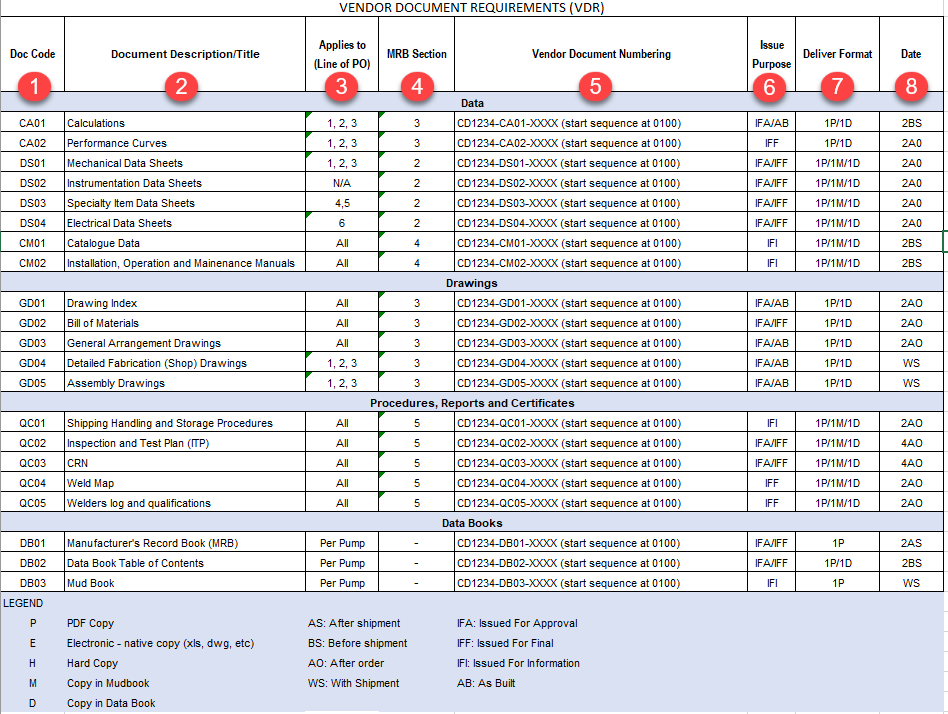Image resolution: width=948 pixels, height=714 pixels.
Task: Click the 'IFA: Issued For Approval' legend entry
Action: coord(517,623)
